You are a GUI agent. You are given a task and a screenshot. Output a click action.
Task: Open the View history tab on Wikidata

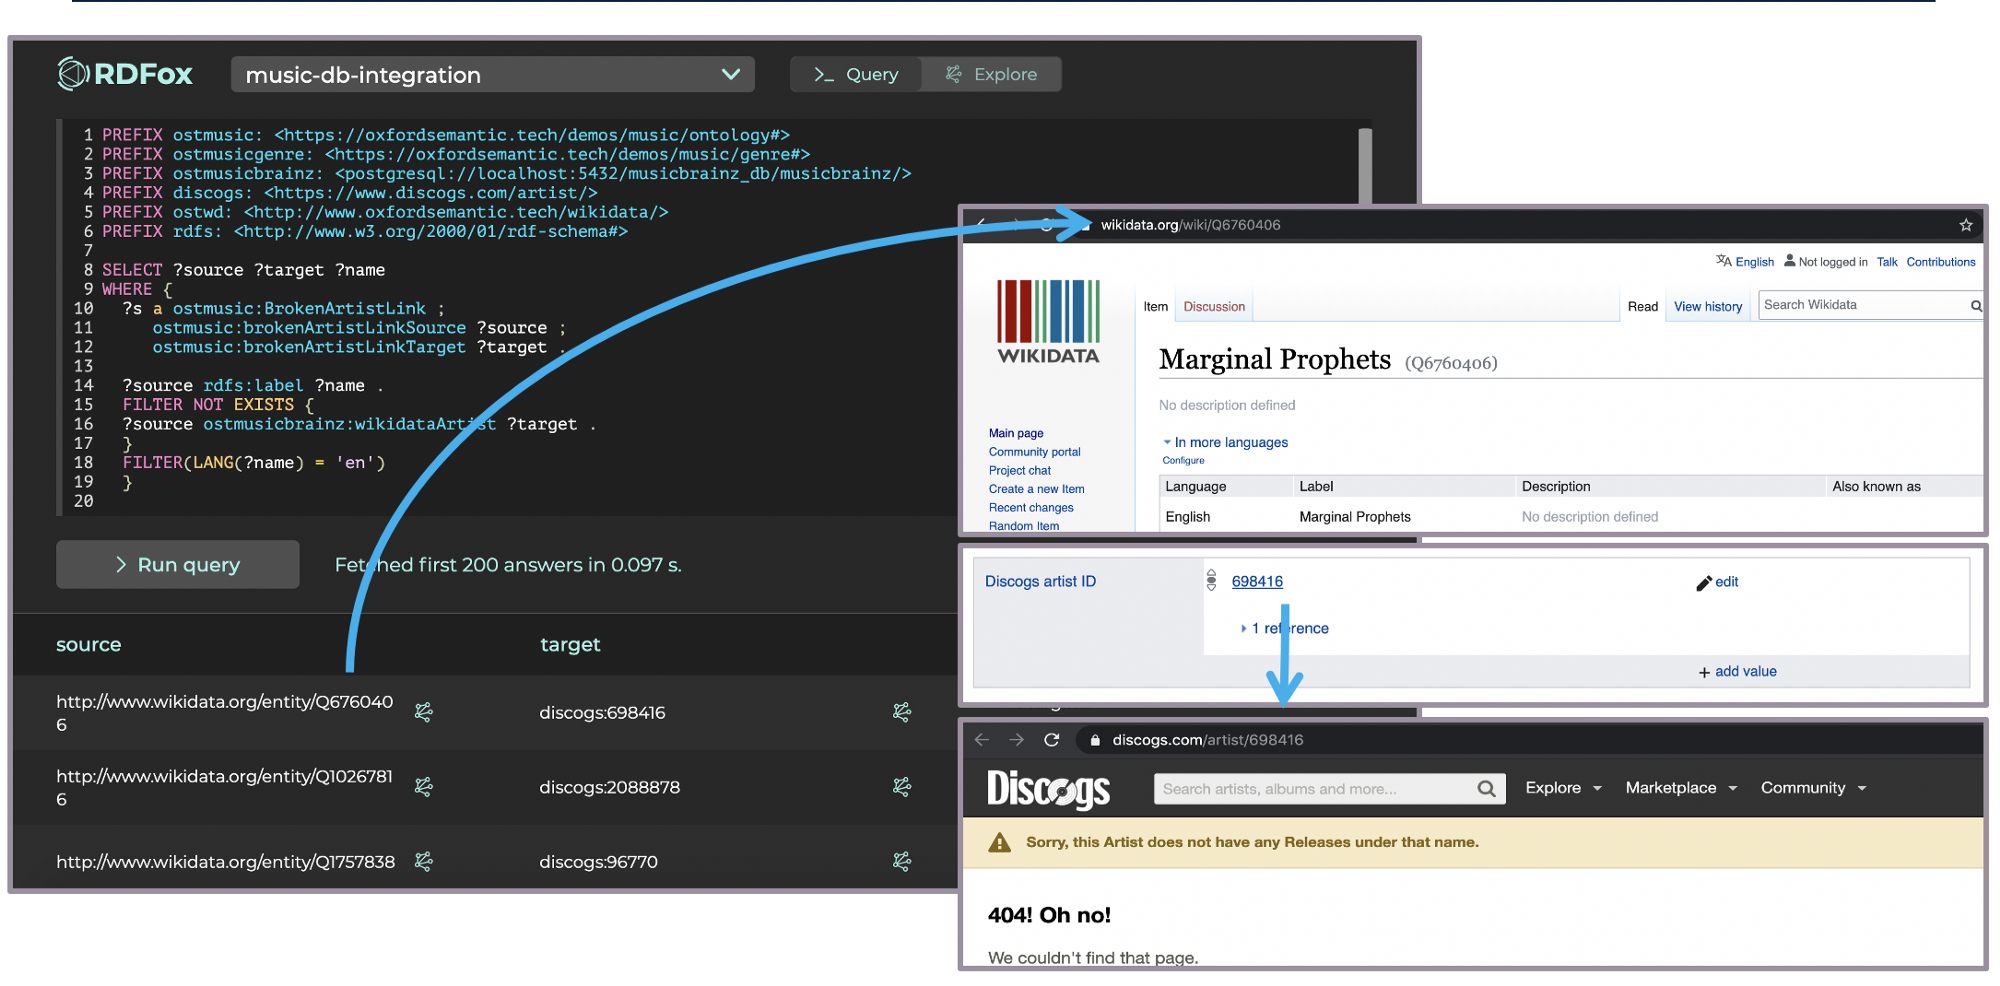pyautogui.click(x=1708, y=307)
